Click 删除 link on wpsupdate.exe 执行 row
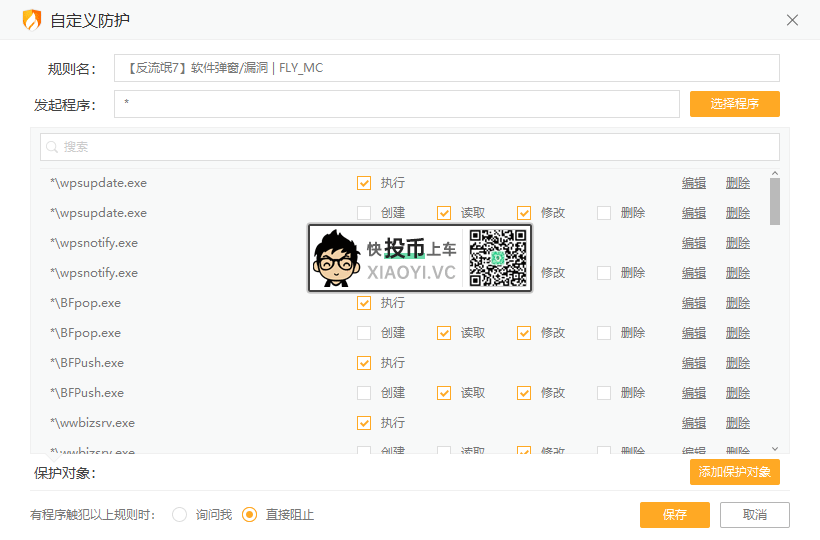820x540 pixels. click(x=738, y=183)
